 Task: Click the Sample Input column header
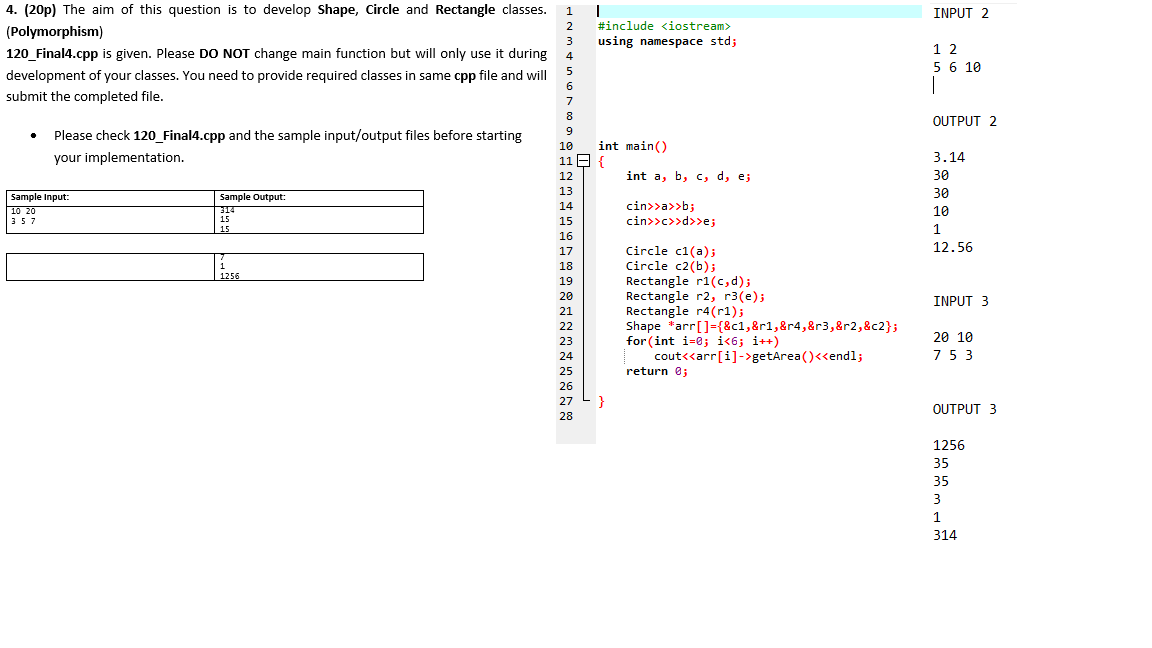(x=38, y=197)
